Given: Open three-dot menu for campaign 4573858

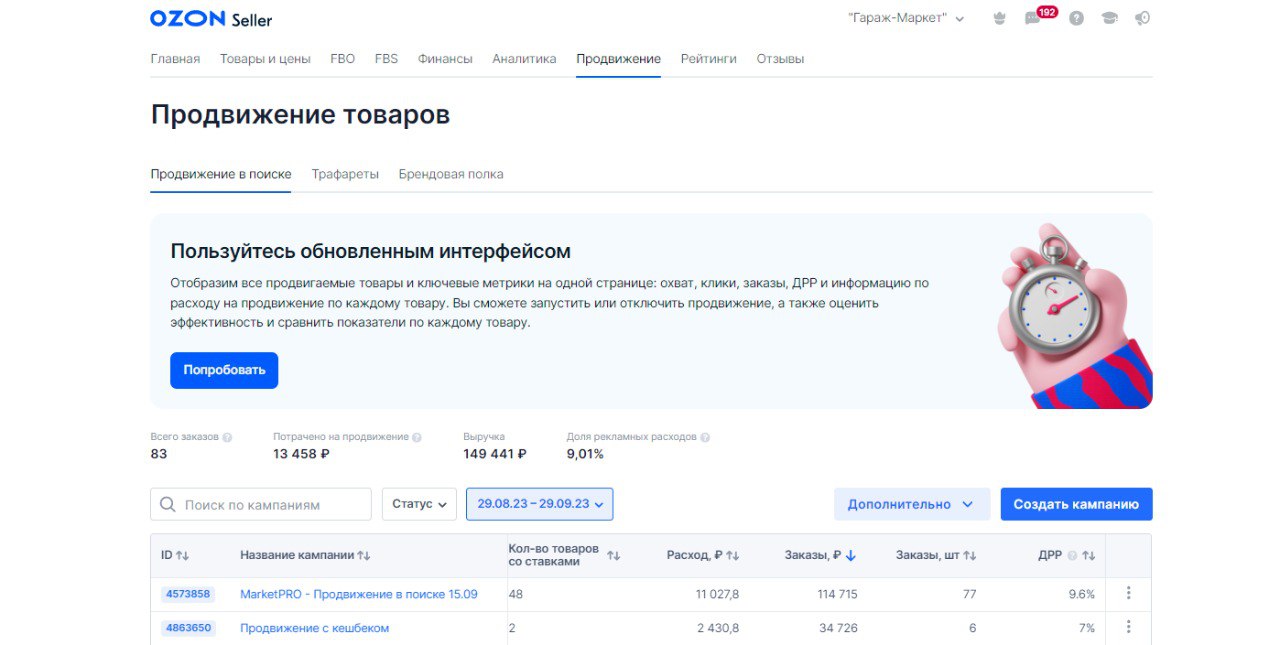Looking at the screenshot, I should [1128, 593].
